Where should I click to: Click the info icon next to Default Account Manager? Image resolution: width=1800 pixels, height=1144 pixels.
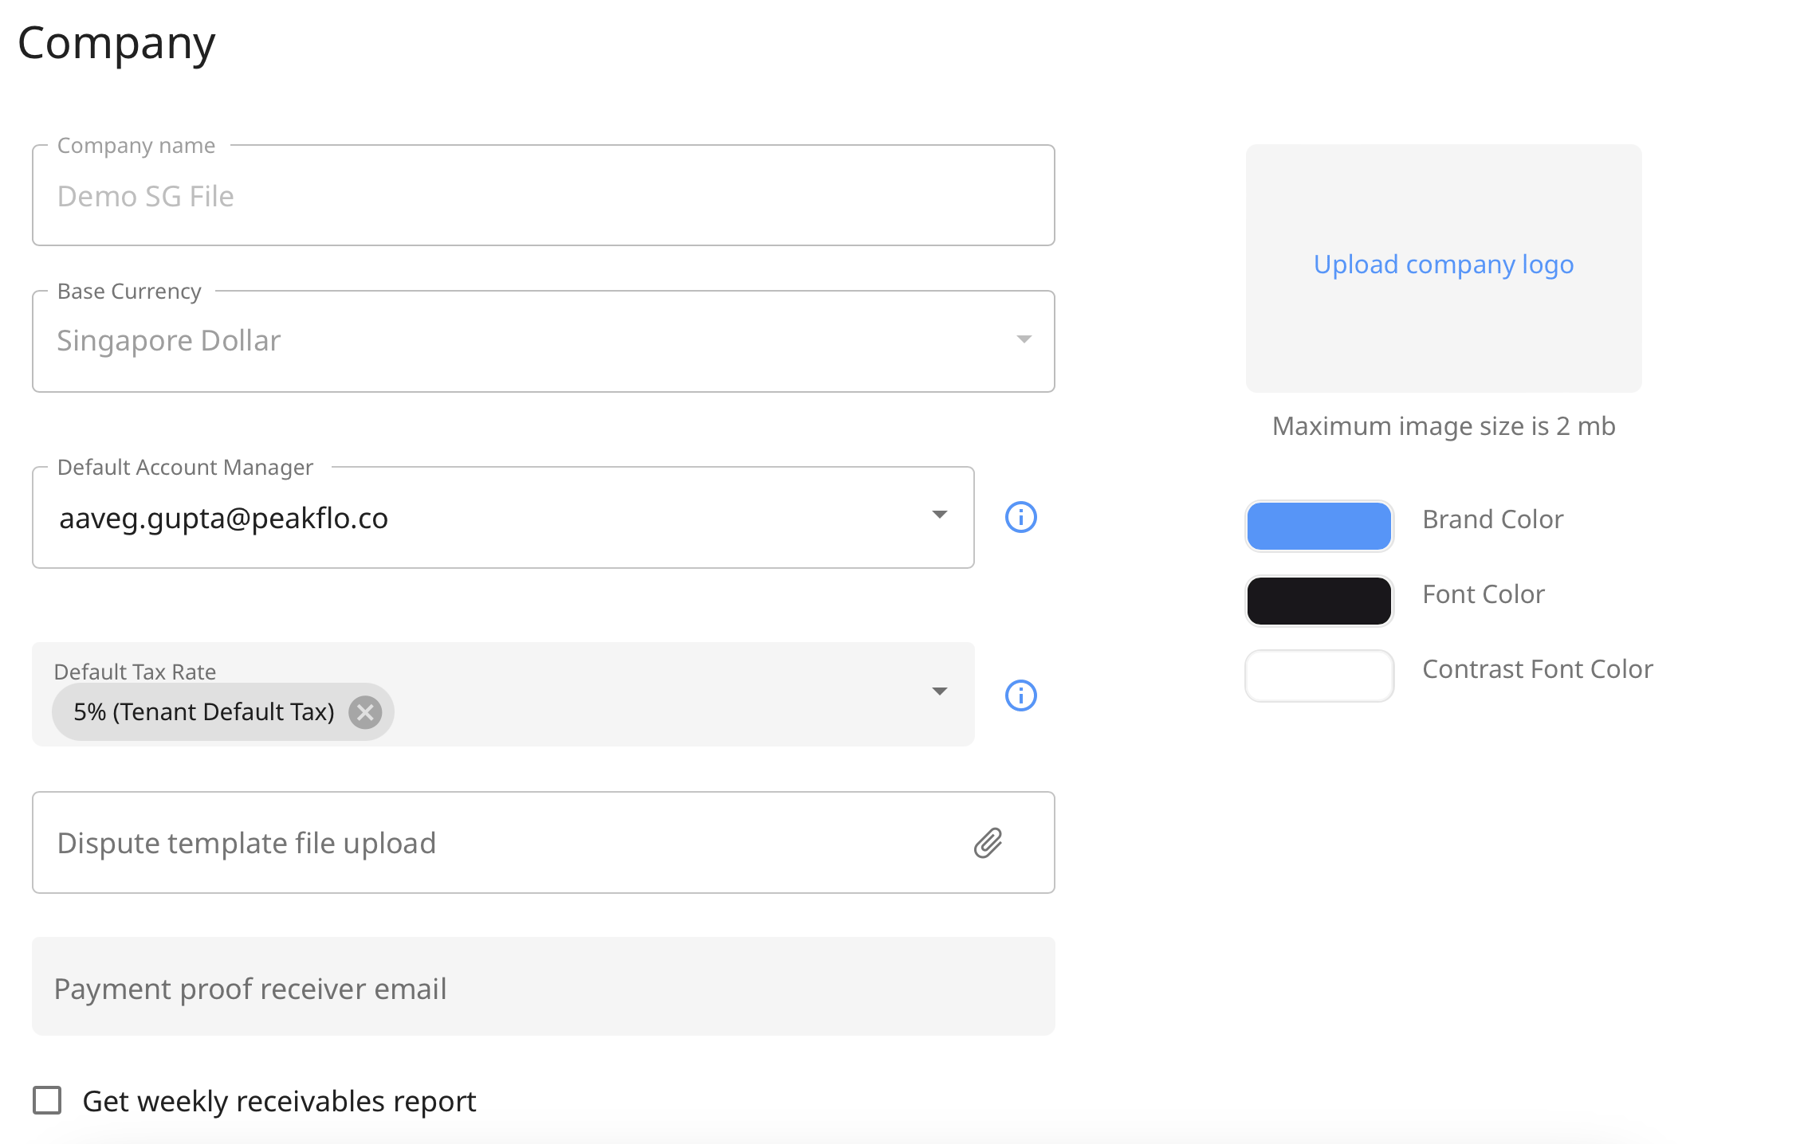click(1020, 517)
